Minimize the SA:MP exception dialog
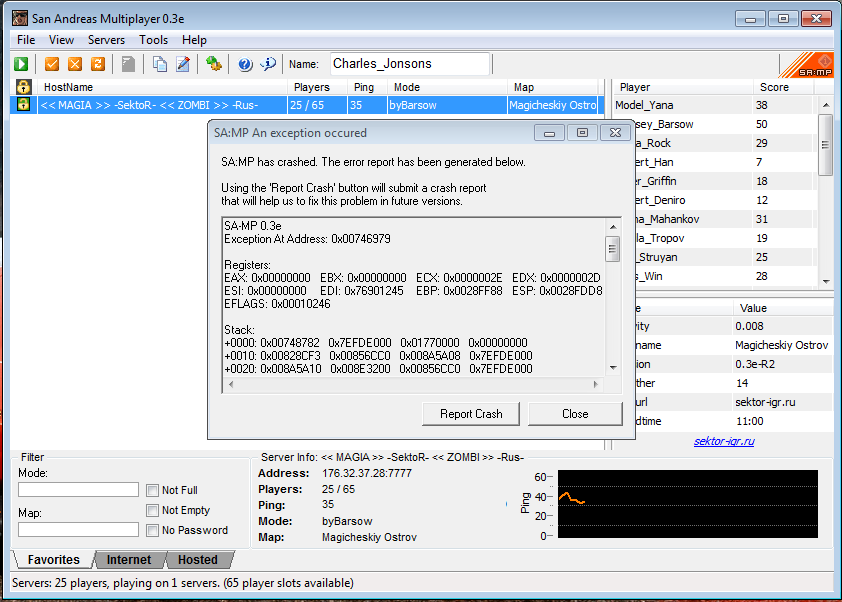The image size is (842, 602). click(x=549, y=133)
